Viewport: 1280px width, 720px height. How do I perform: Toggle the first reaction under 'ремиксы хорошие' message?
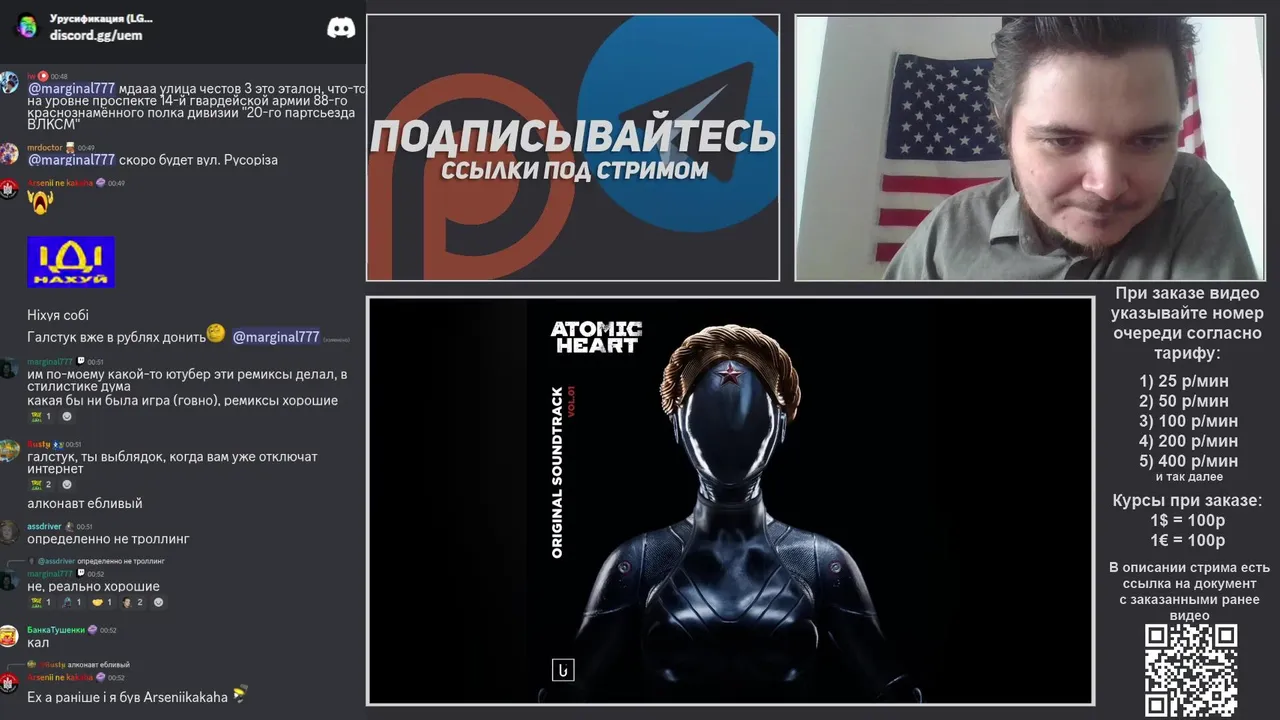click(41, 417)
